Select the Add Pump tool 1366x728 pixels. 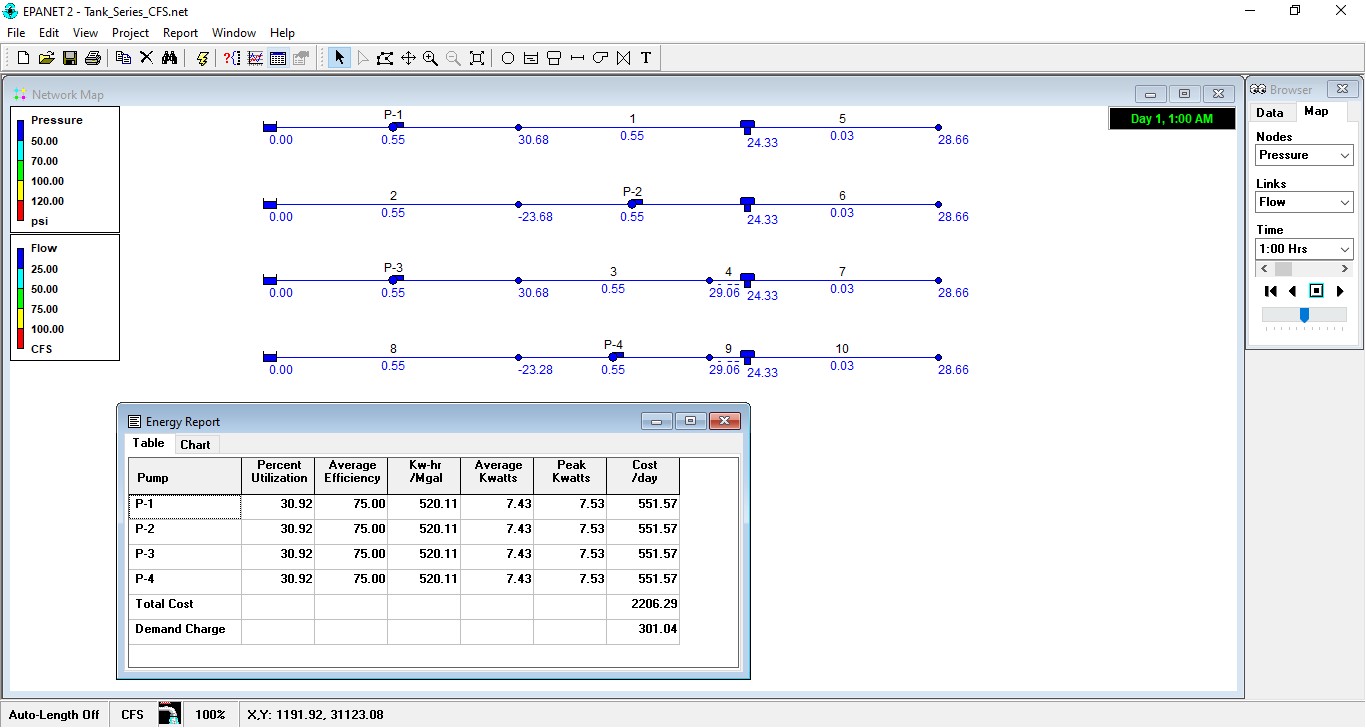coord(599,57)
